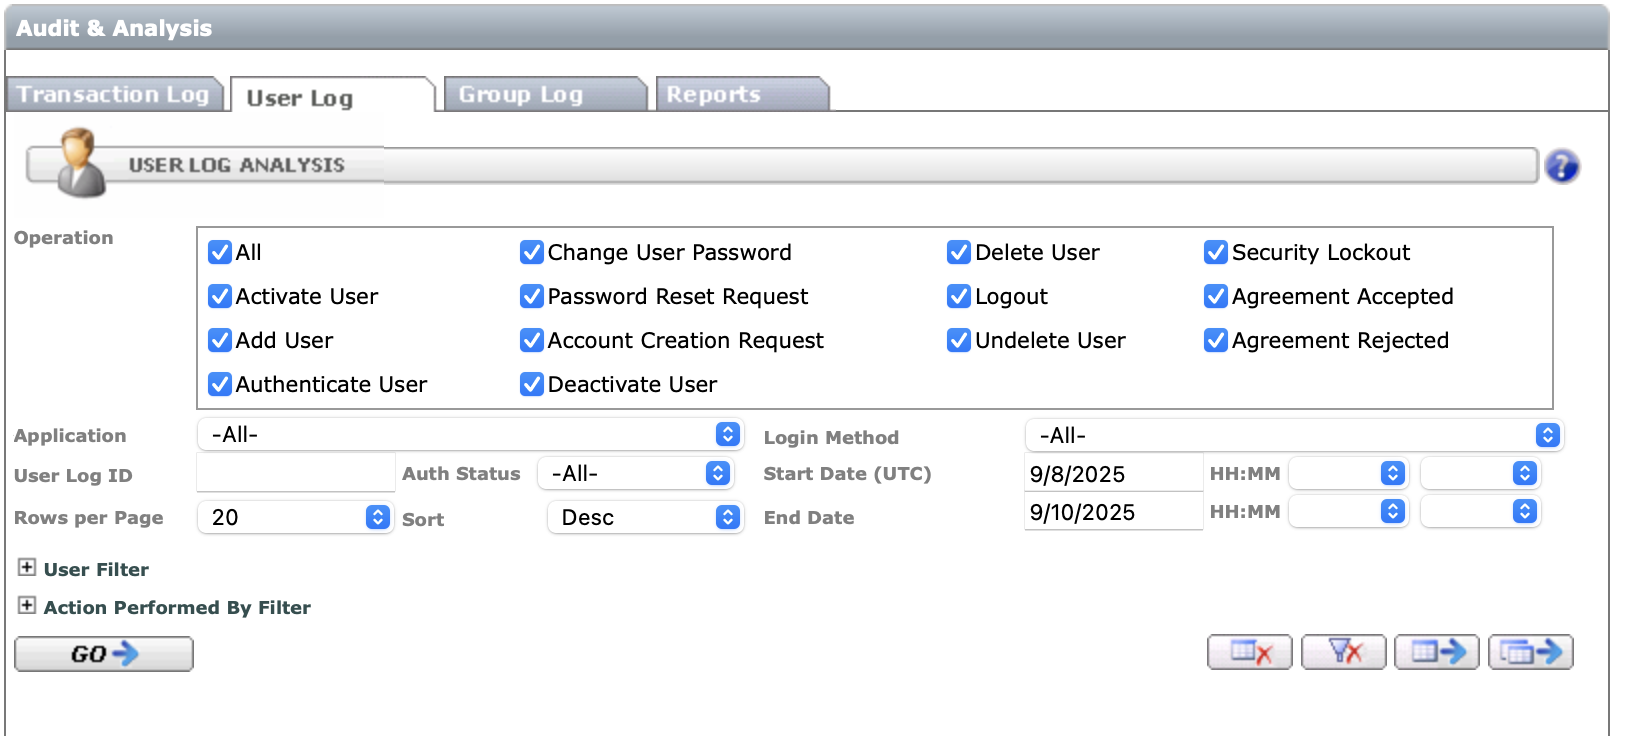
Task: Click the table with red X icon button
Action: coord(1249,653)
